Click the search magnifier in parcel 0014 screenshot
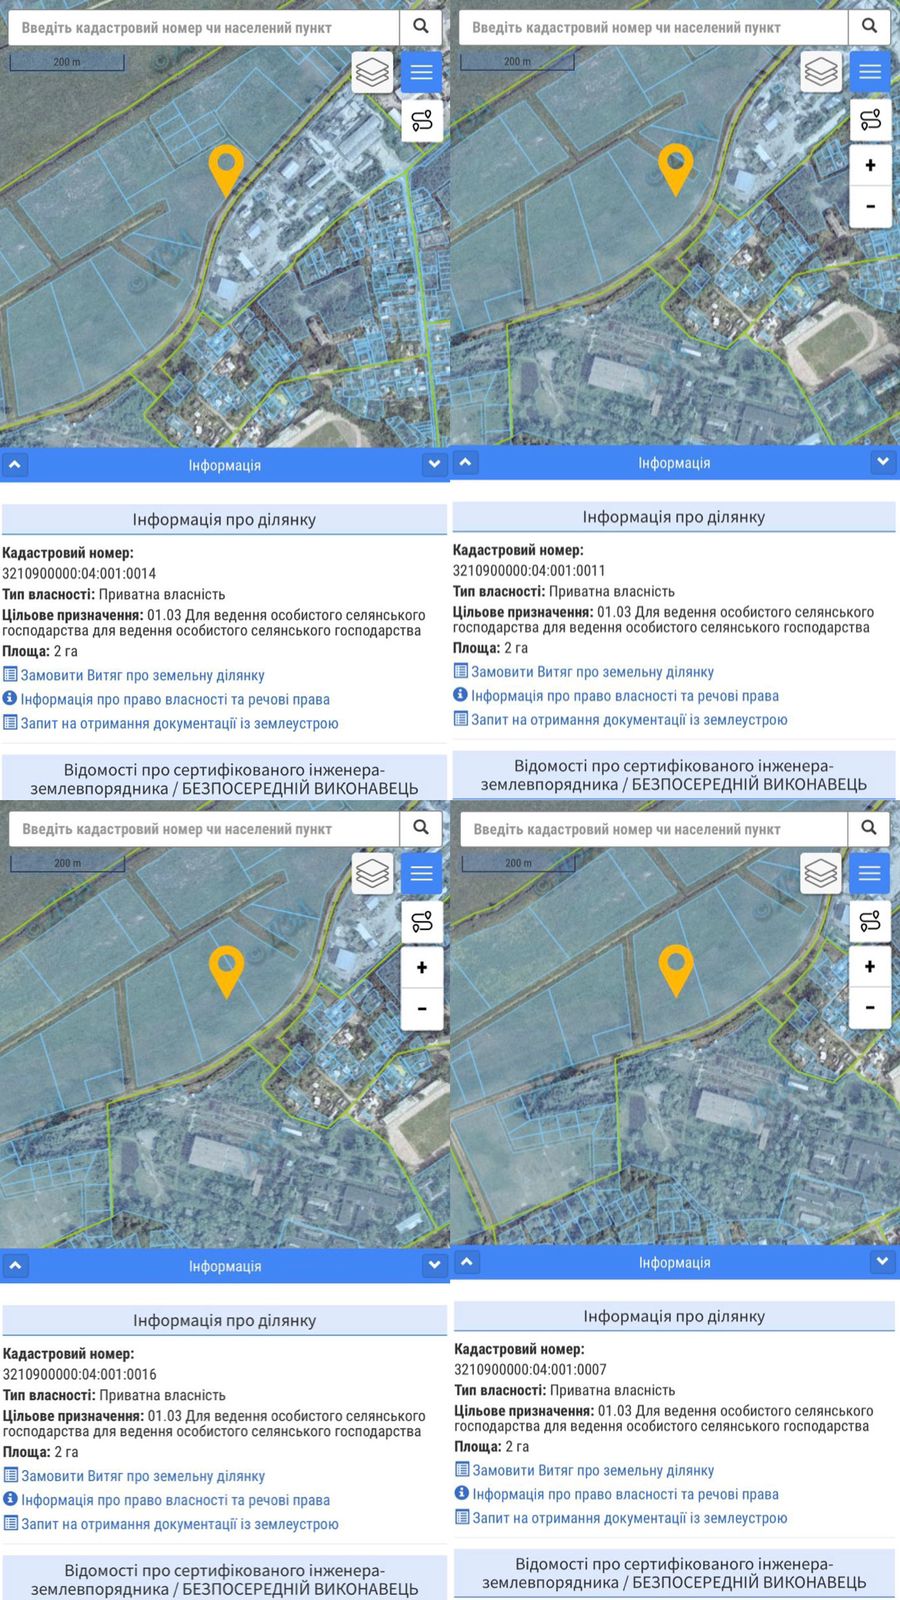Screen dimensions: 900x1600 [421, 27]
